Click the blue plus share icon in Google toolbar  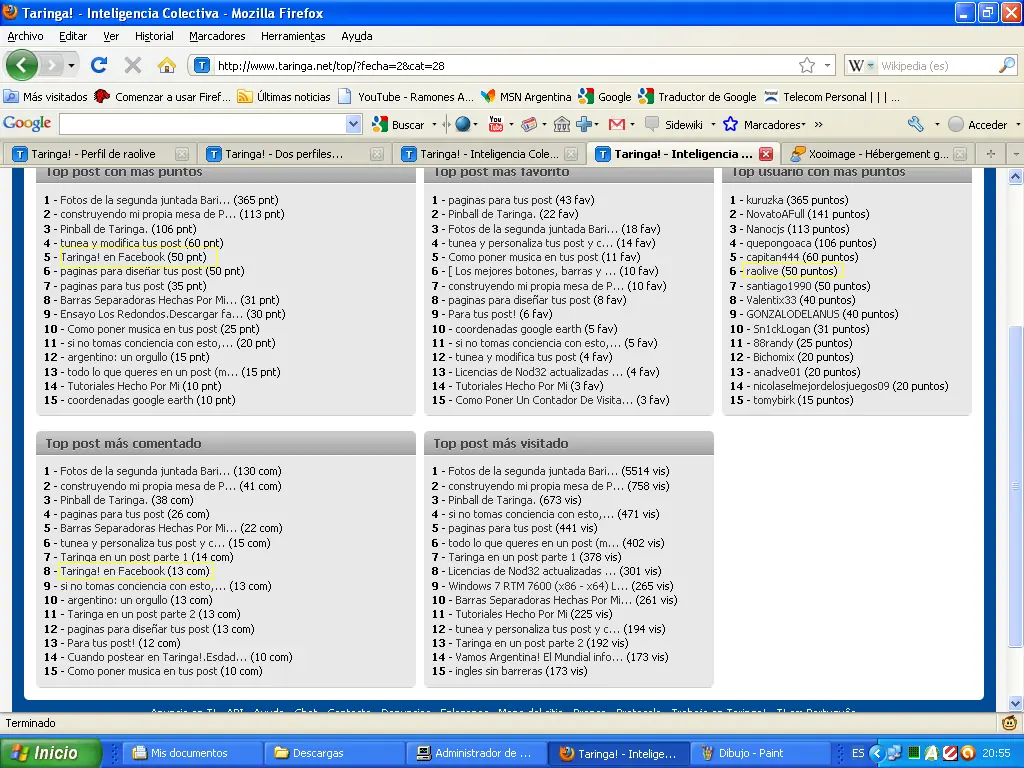point(584,124)
